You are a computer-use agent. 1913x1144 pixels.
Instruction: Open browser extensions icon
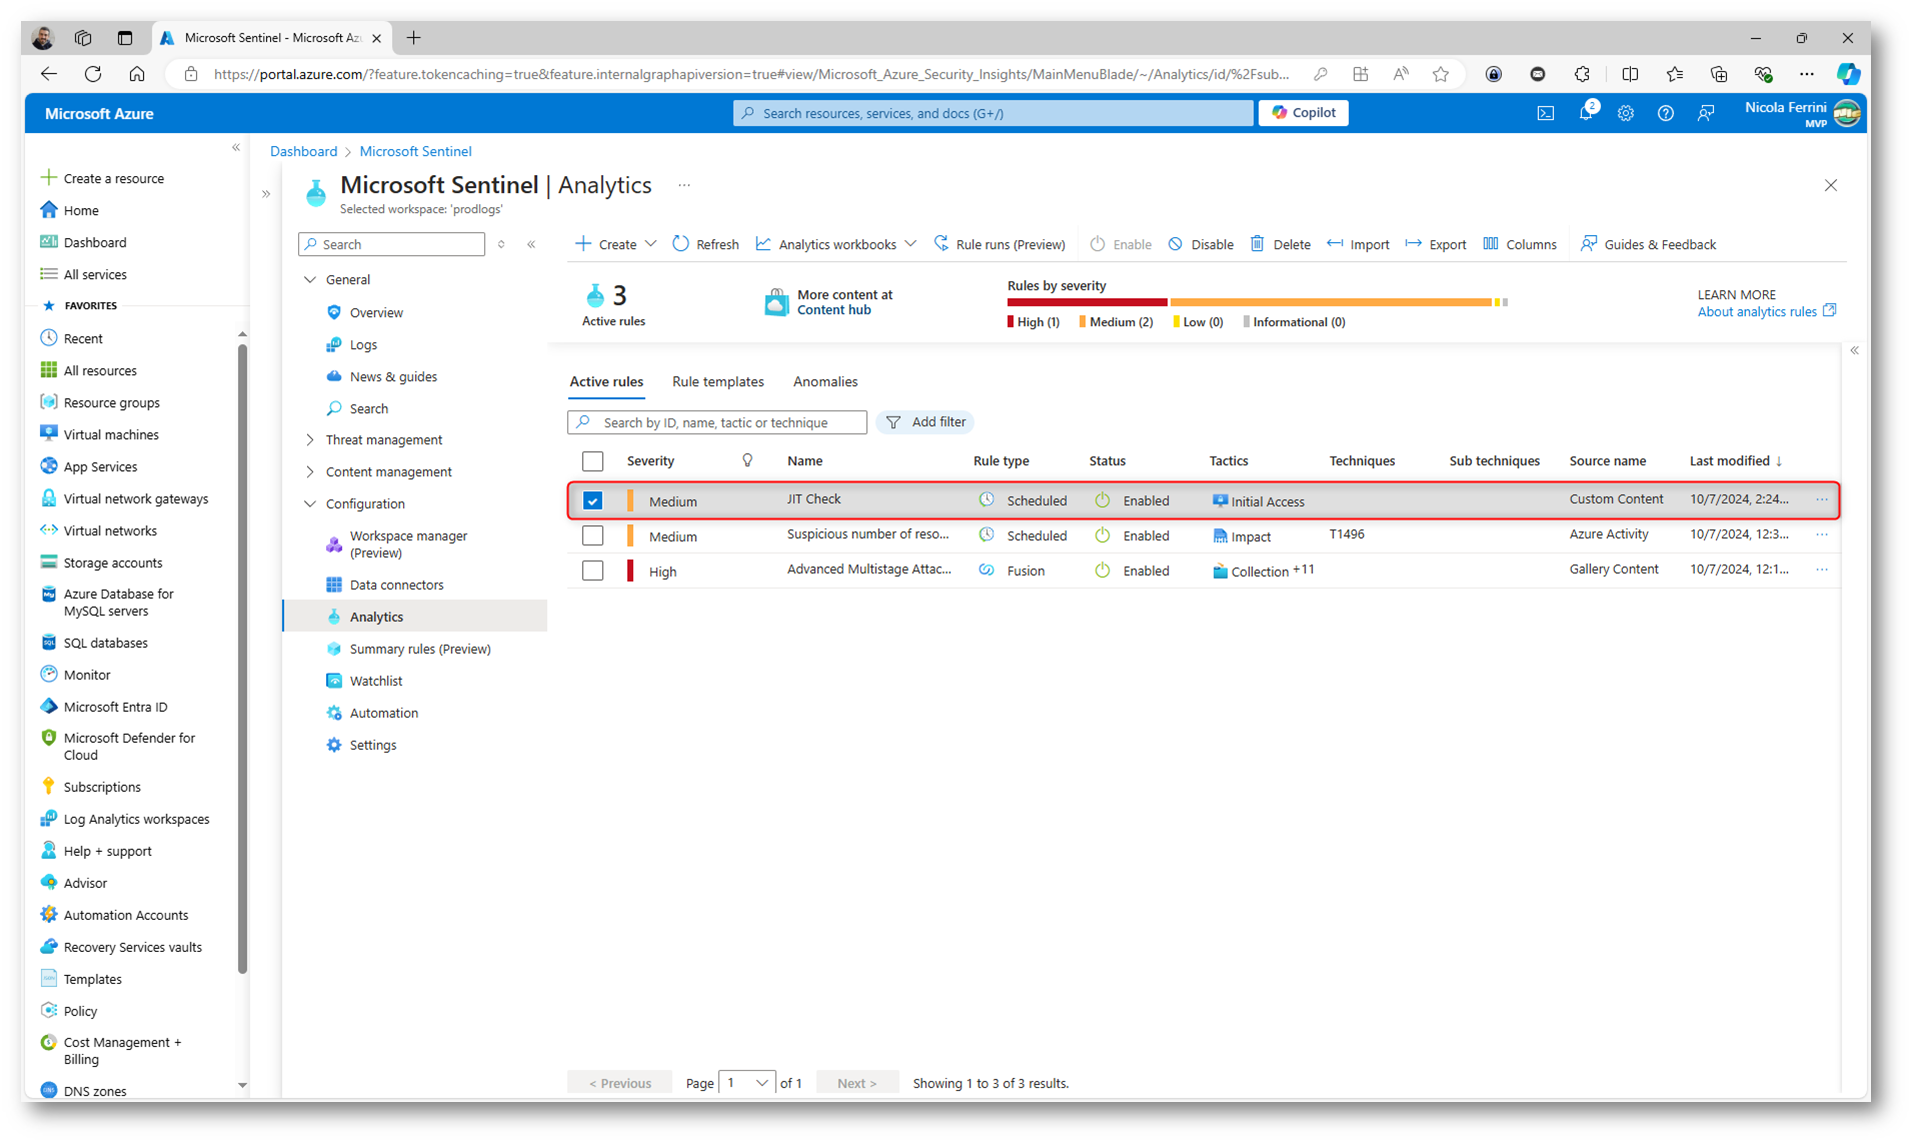[1582, 74]
